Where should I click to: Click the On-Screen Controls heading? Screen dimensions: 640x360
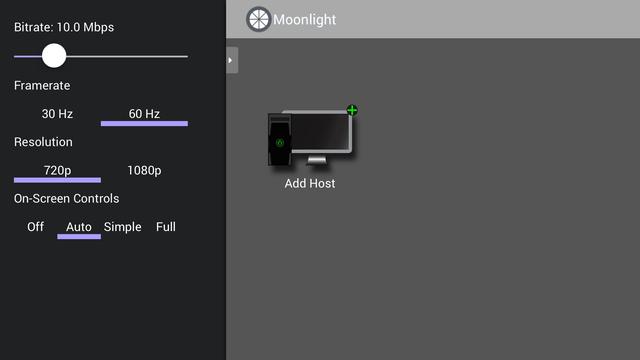tap(67, 199)
